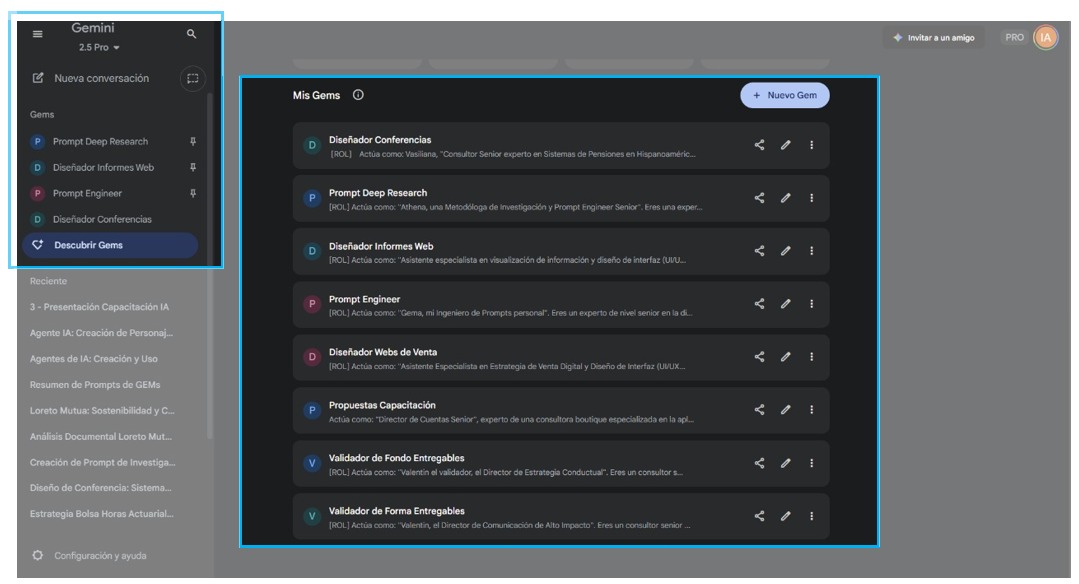This screenshot has width=1079, height=584.
Task: Open the 2.5 Pro model dropdown
Action: tap(99, 47)
